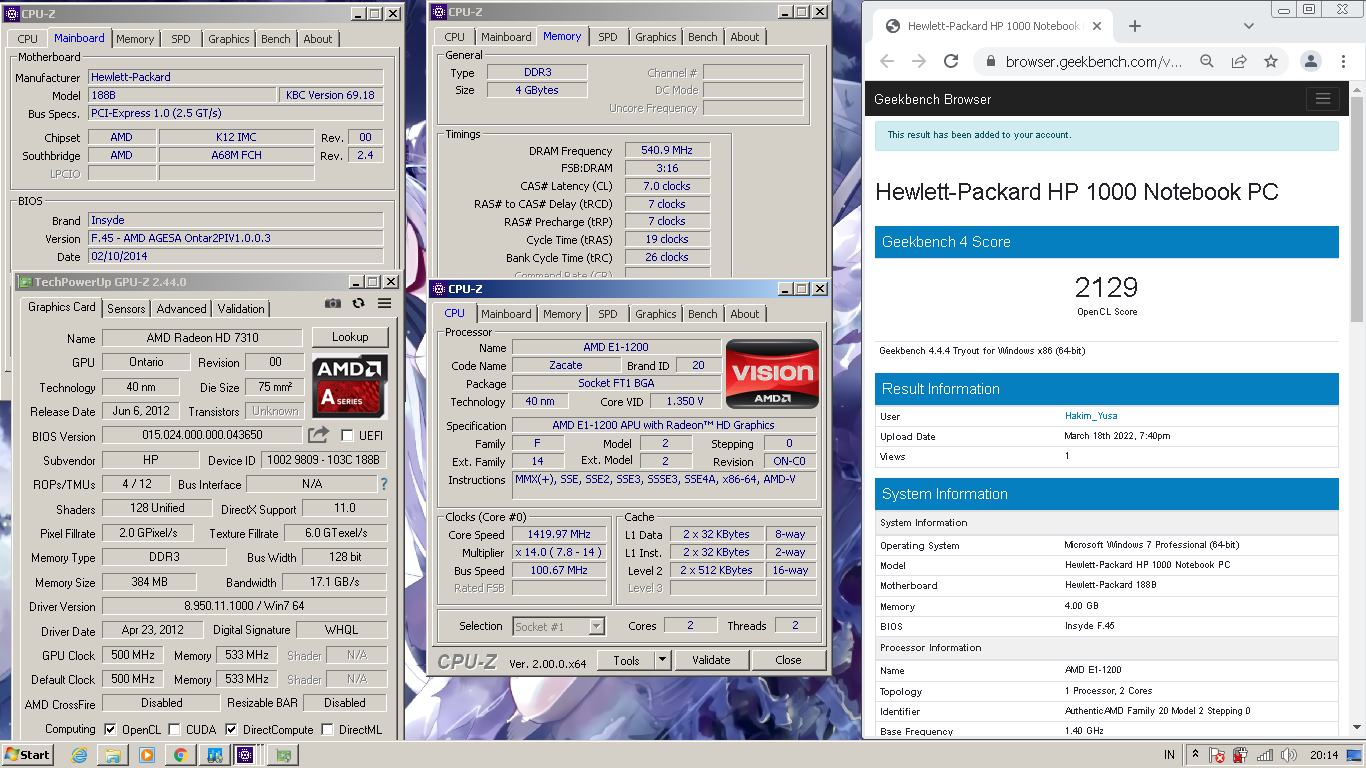Click the Close button in CPU-Z

pyautogui.click(x=788, y=660)
